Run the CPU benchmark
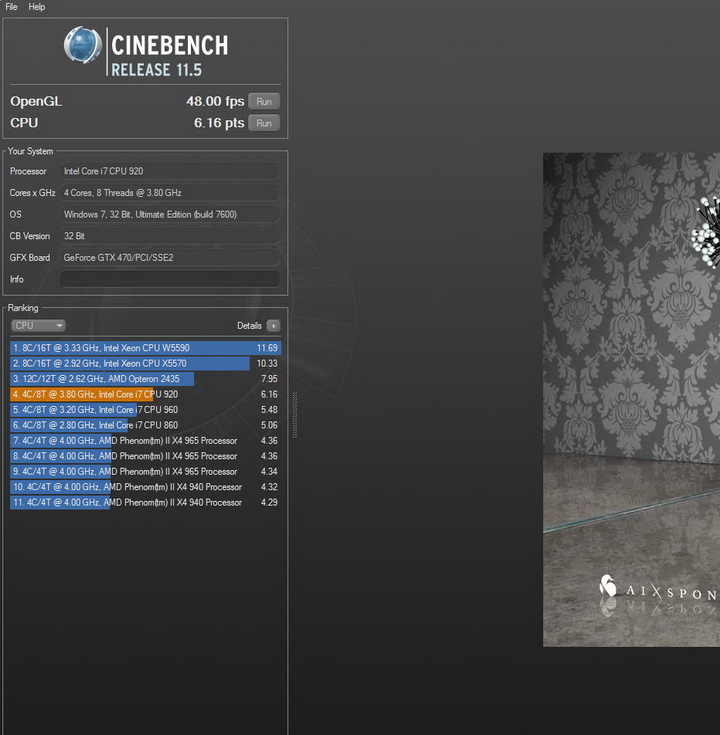 tap(264, 123)
